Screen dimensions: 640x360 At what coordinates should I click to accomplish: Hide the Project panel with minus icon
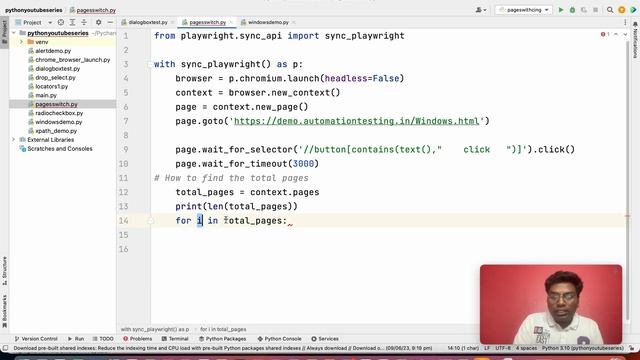click(x=110, y=22)
